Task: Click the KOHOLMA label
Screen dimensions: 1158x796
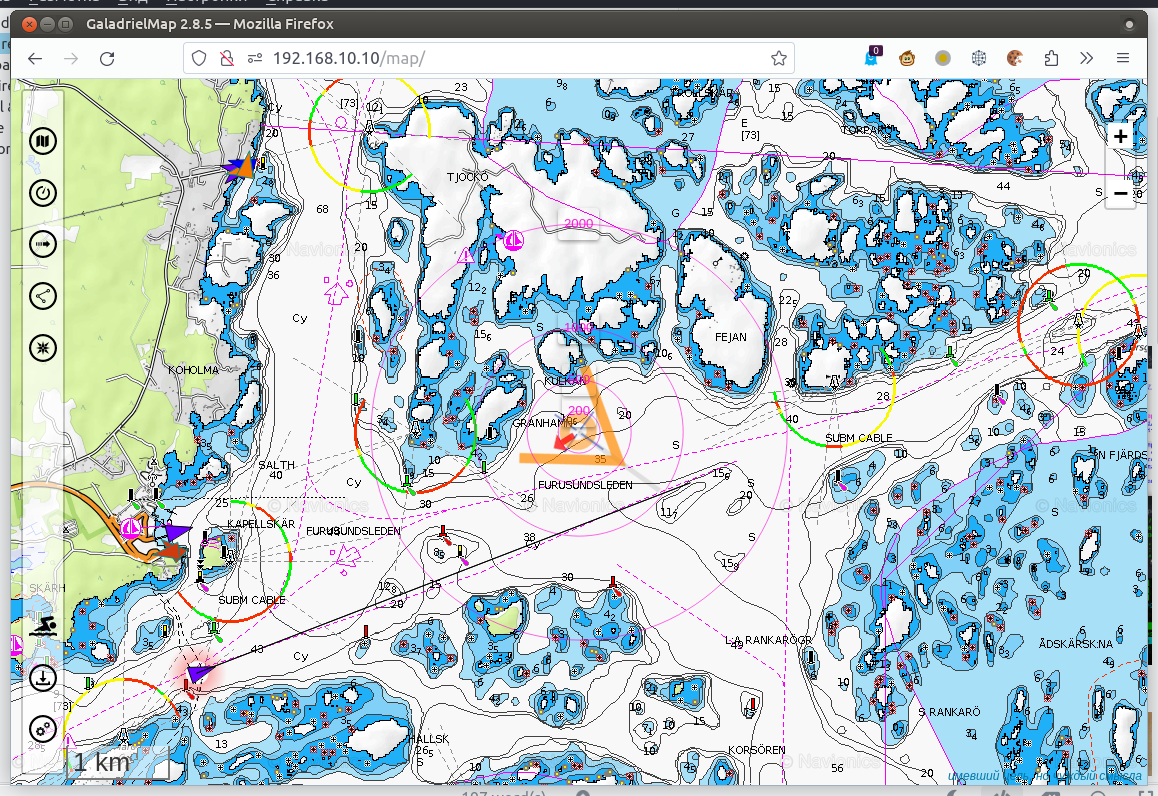Action: click(193, 370)
